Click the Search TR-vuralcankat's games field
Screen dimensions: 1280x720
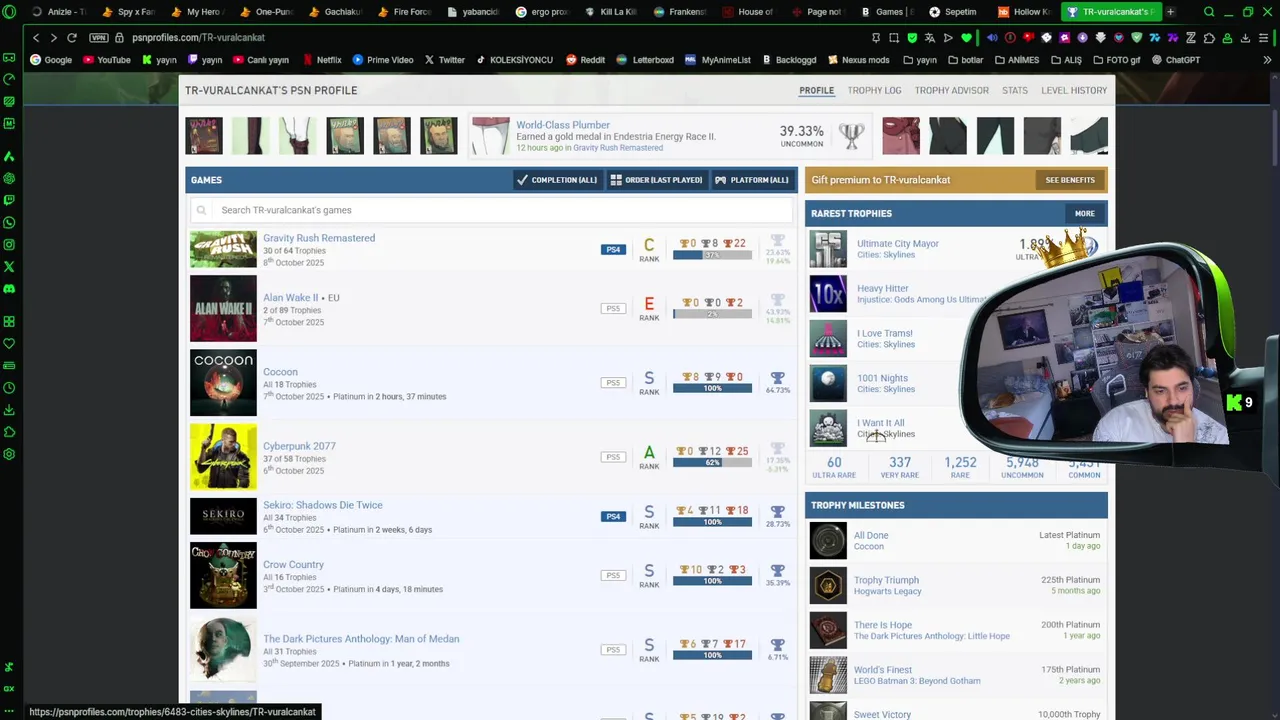pyautogui.click(x=491, y=210)
